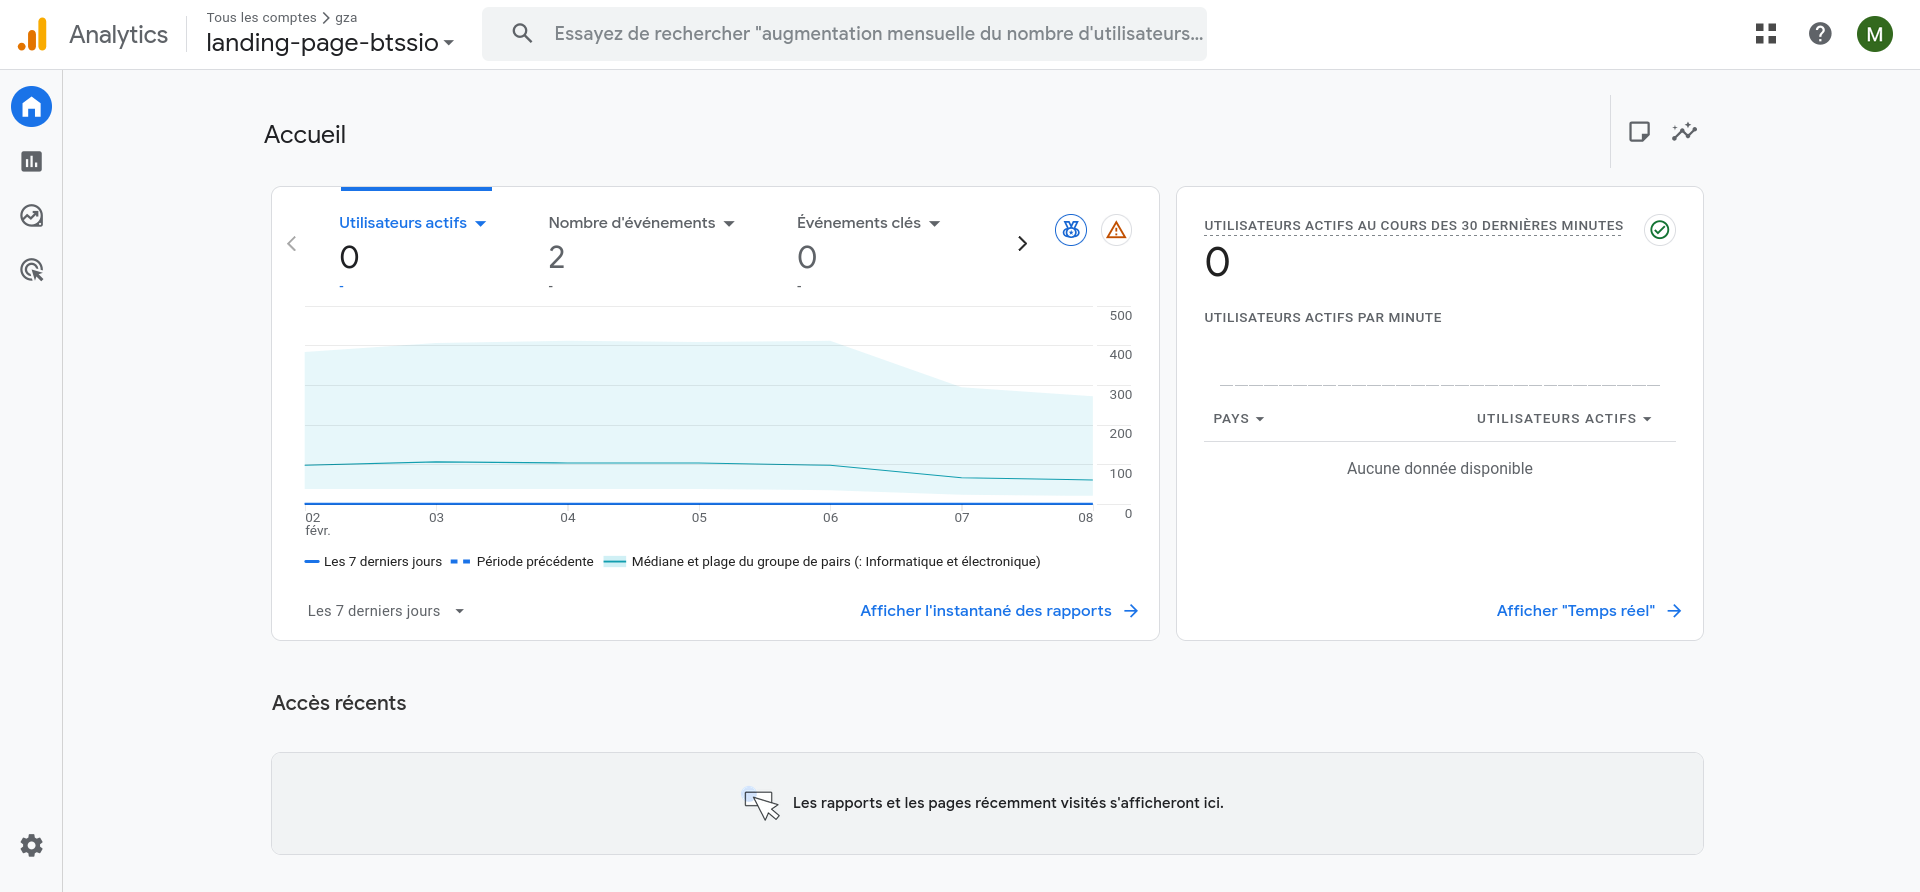Open Admin settings gear icon

coord(31,846)
